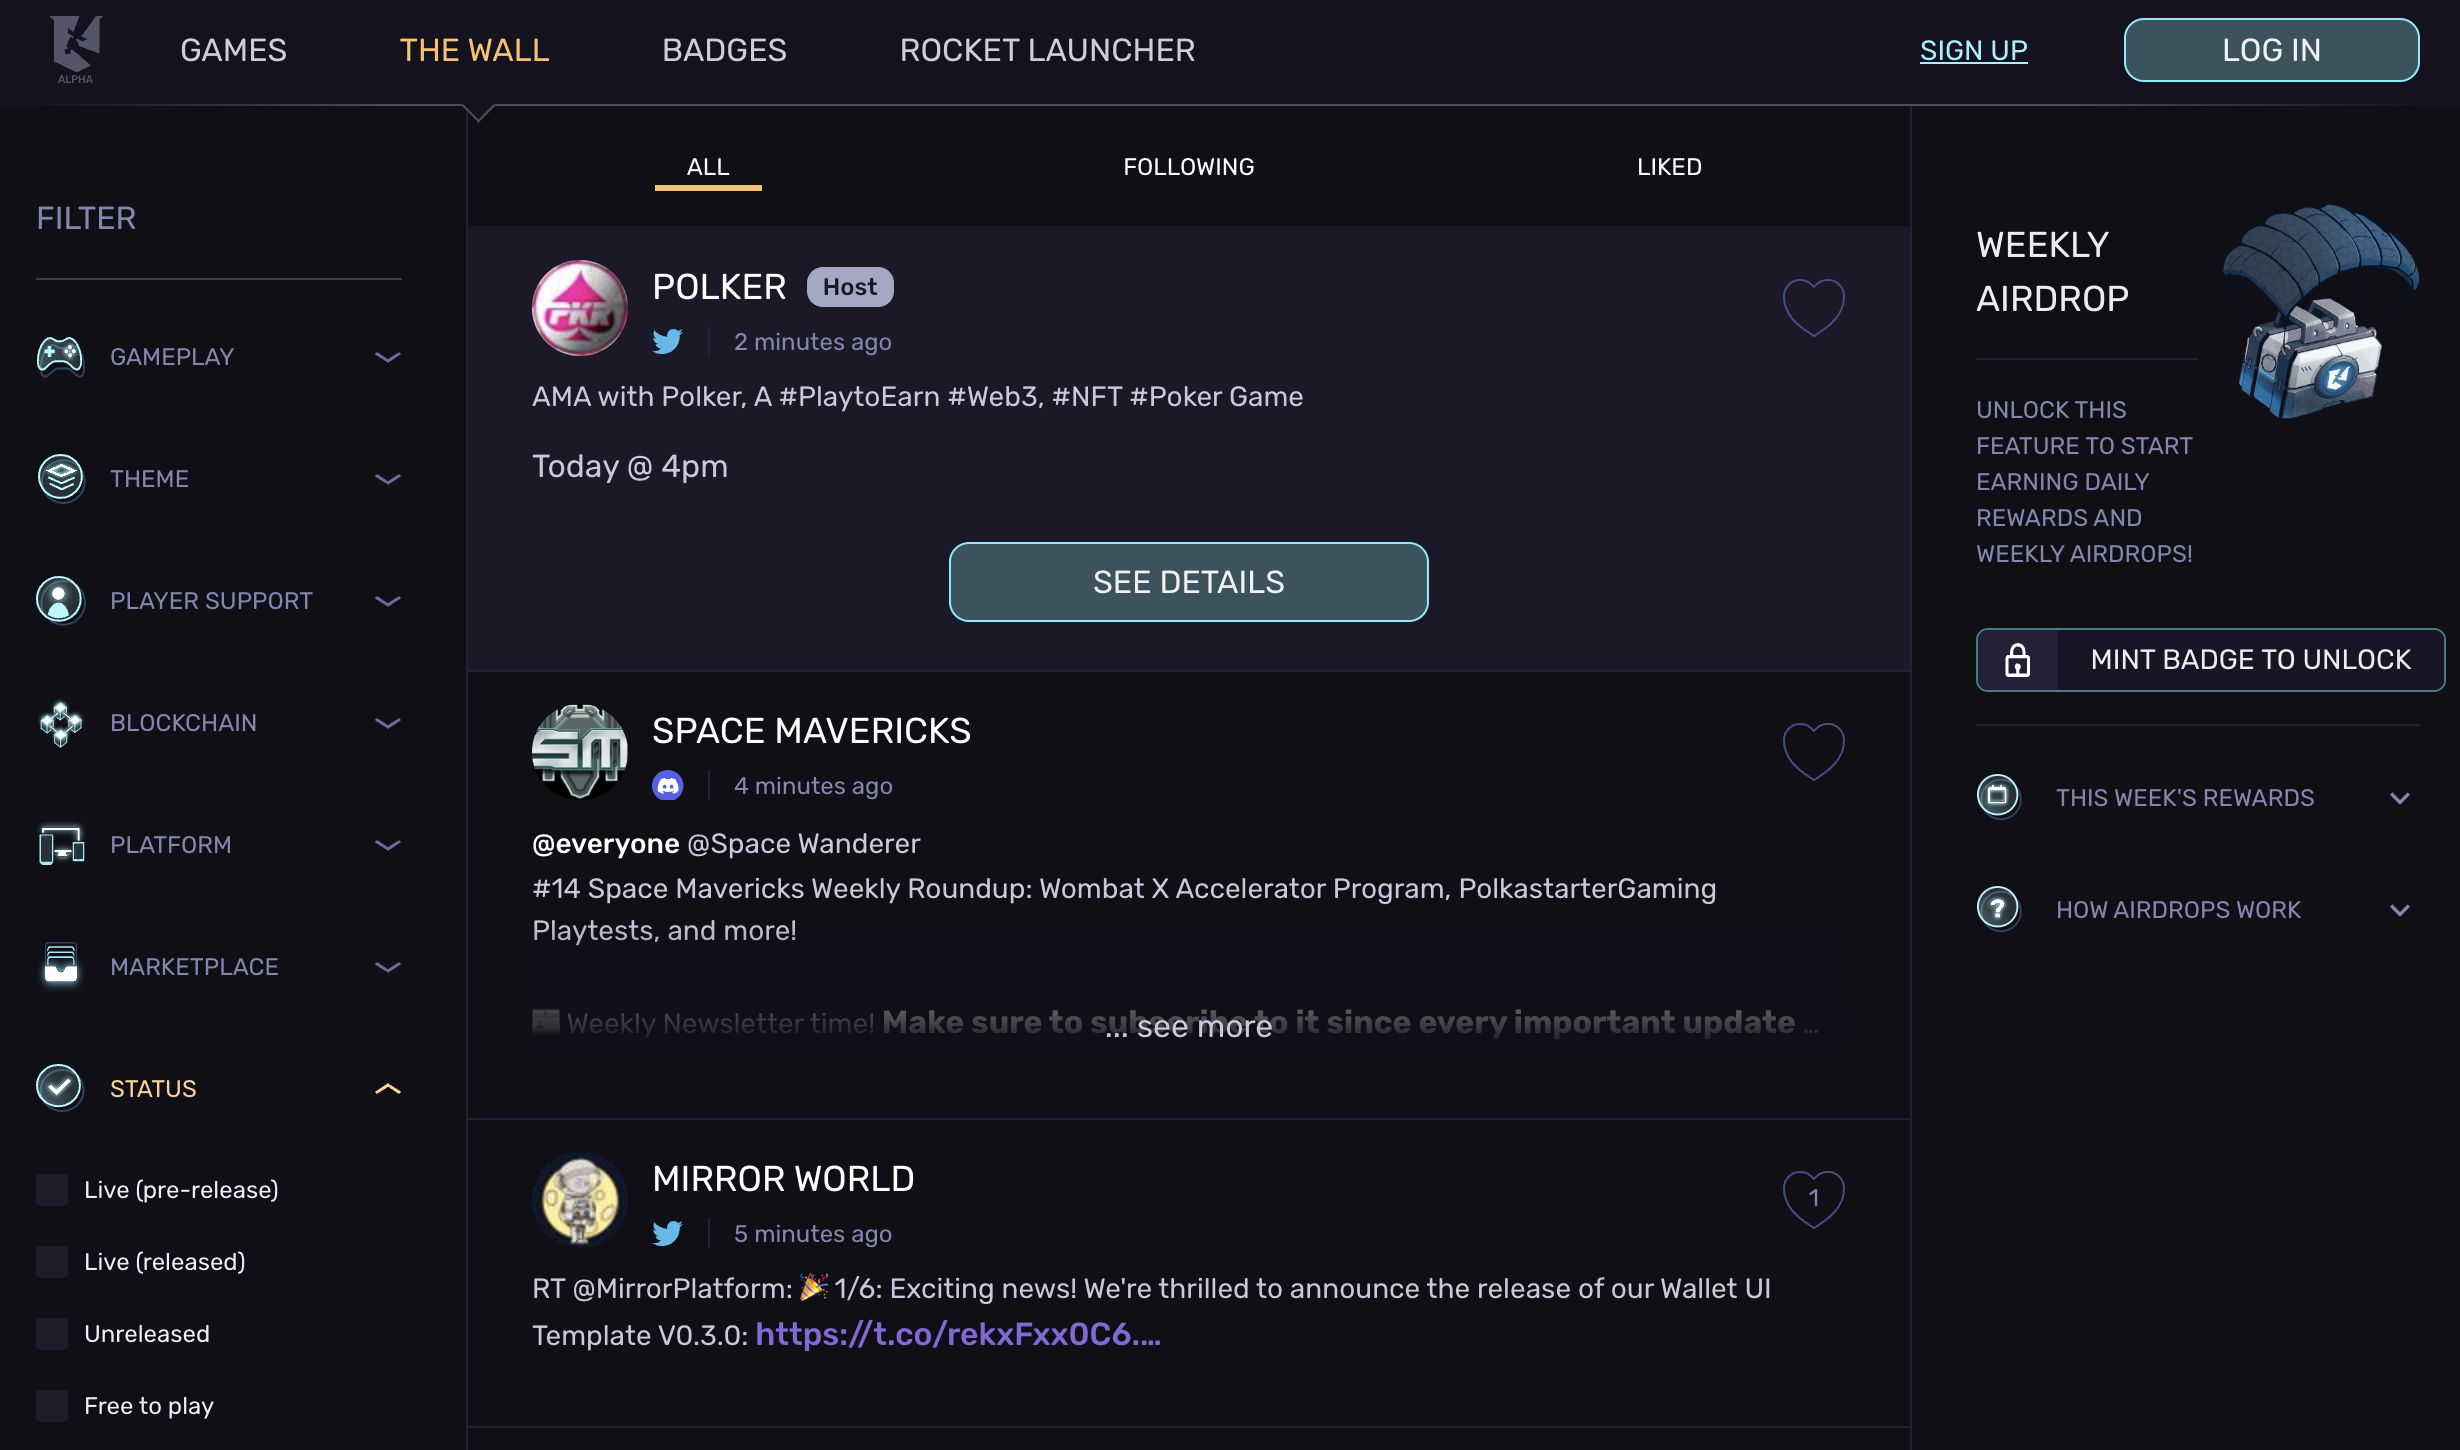Screen dimensions: 2460x1450
Task: Expand This Week's Rewards dropdown arrow
Action: pyautogui.click(x=2400, y=798)
